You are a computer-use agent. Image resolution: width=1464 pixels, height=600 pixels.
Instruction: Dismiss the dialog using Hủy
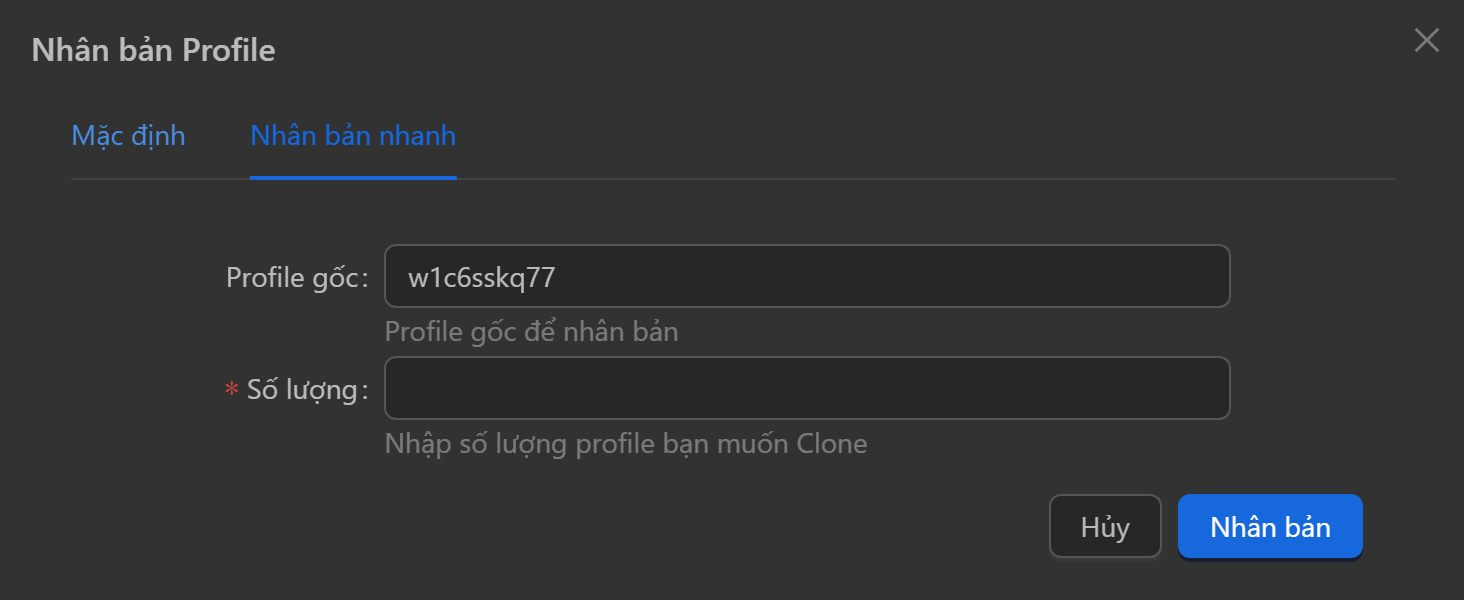pyautogui.click(x=1104, y=526)
